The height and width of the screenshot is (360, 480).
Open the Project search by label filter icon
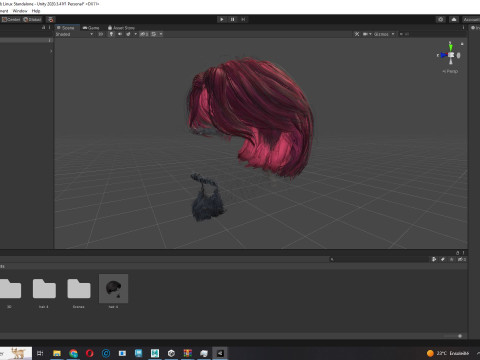[x=443, y=259]
